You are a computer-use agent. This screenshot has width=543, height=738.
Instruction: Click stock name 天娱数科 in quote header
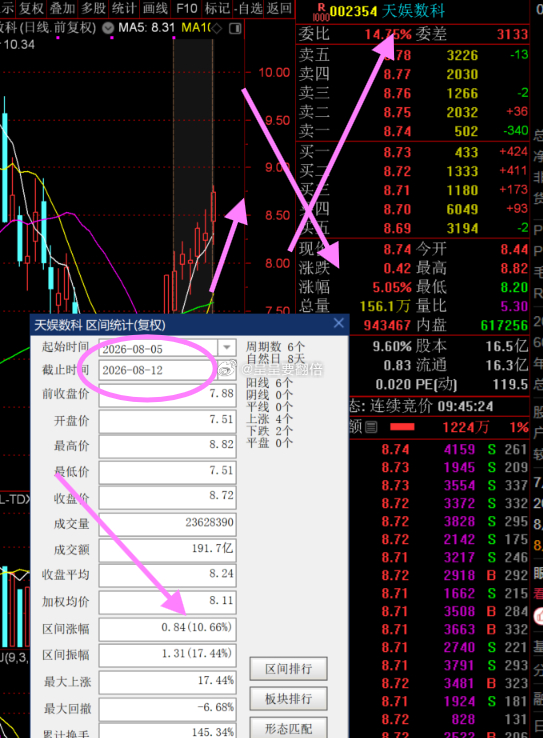[413, 11]
